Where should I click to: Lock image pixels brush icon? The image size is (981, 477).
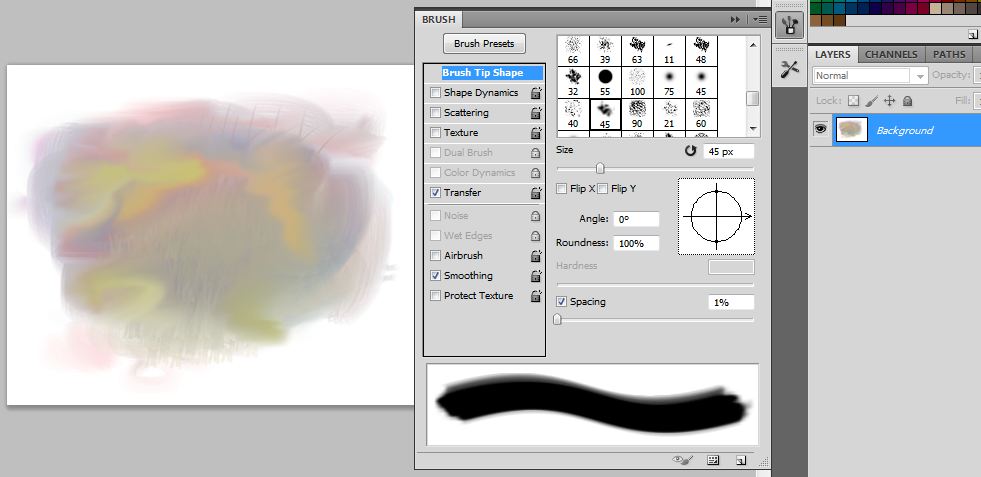tap(872, 100)
